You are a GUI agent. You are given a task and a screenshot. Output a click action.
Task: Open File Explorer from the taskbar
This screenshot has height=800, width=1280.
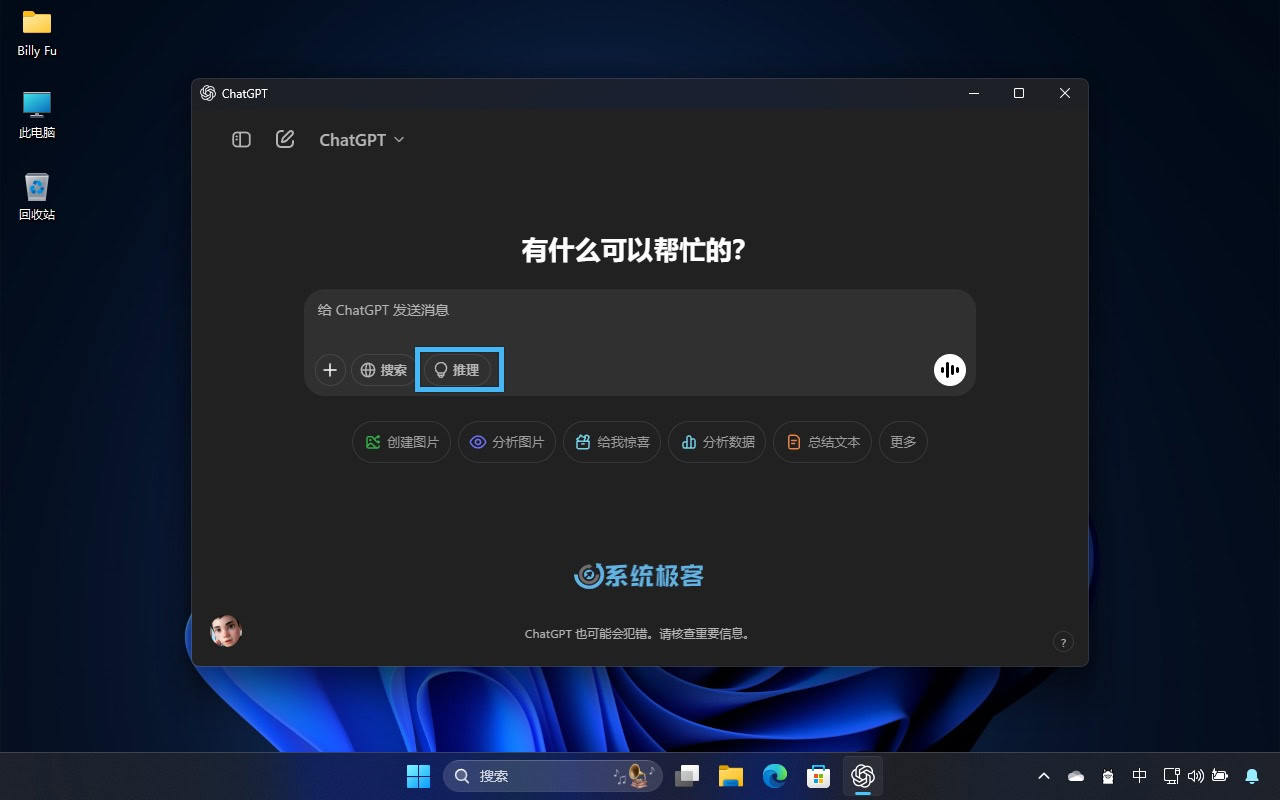pyautogui.click(x=731, y=776)
